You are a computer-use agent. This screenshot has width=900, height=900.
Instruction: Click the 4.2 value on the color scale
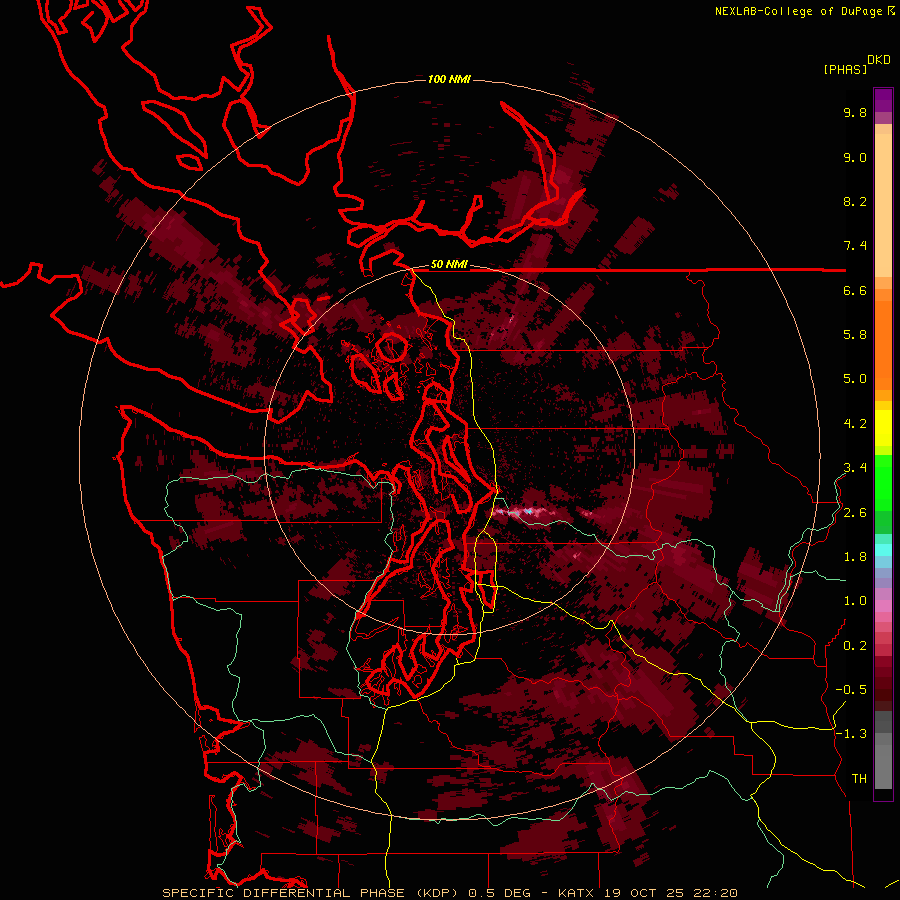(855, 424)
